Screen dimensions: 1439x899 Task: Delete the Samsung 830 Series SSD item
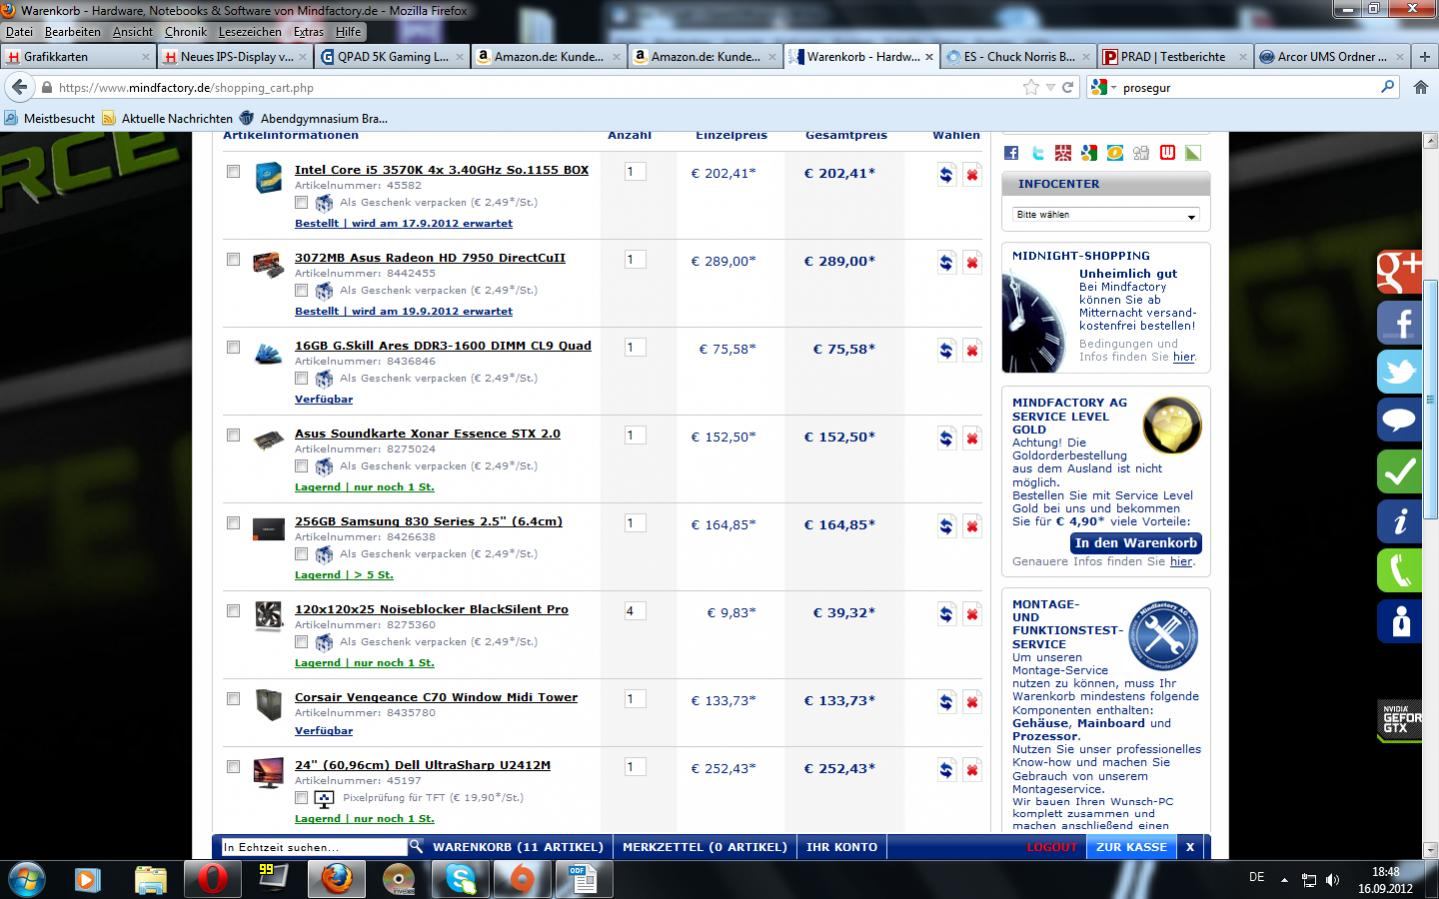(x=971, y=527)
